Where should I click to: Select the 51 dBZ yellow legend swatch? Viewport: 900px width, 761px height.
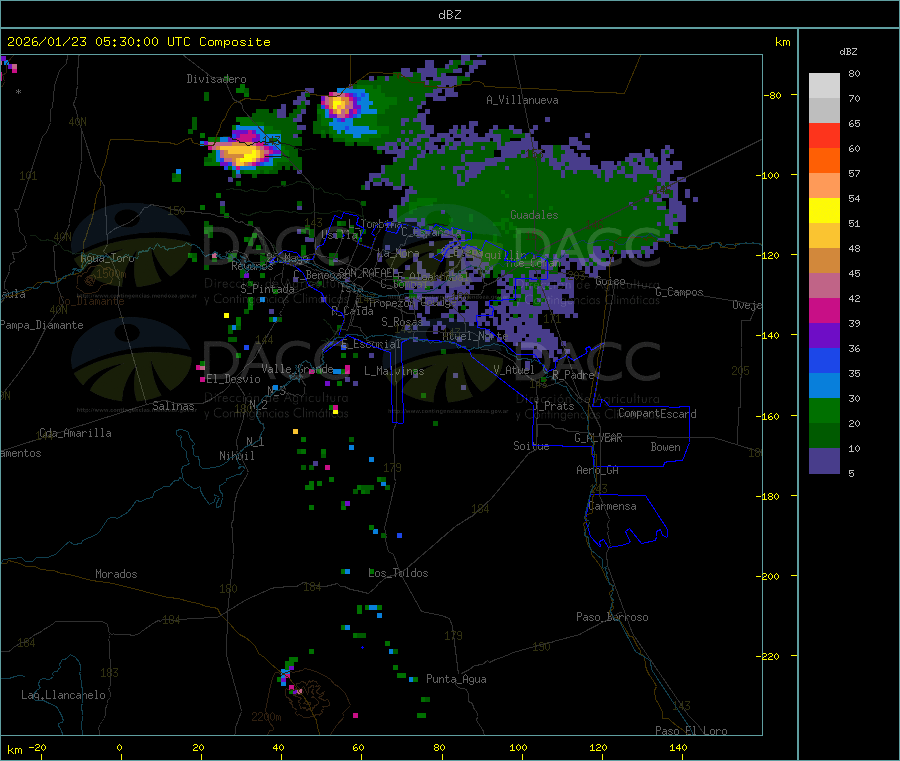point(824,211)
